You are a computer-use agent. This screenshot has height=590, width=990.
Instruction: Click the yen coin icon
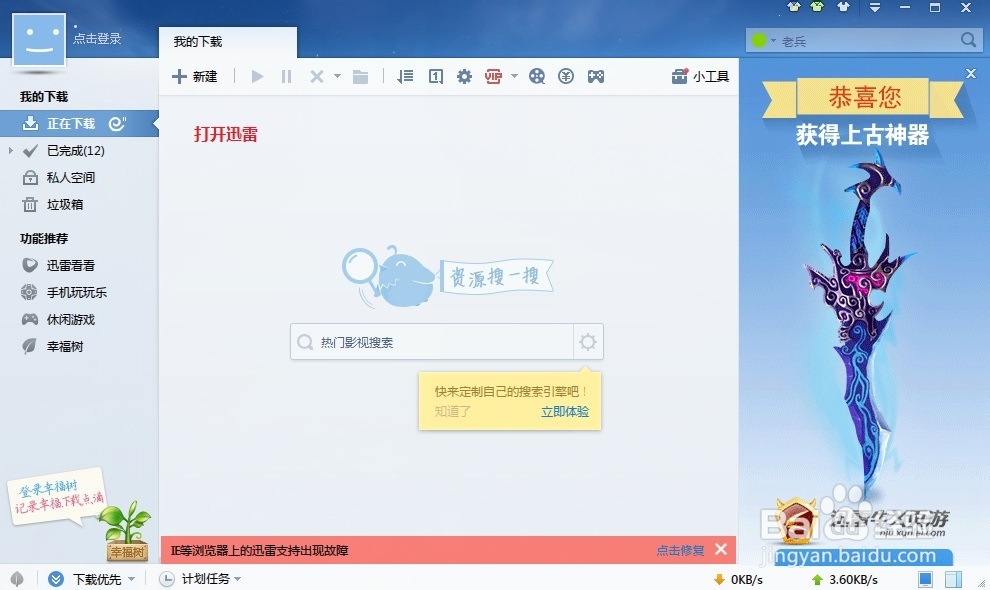tap(566, 76)
